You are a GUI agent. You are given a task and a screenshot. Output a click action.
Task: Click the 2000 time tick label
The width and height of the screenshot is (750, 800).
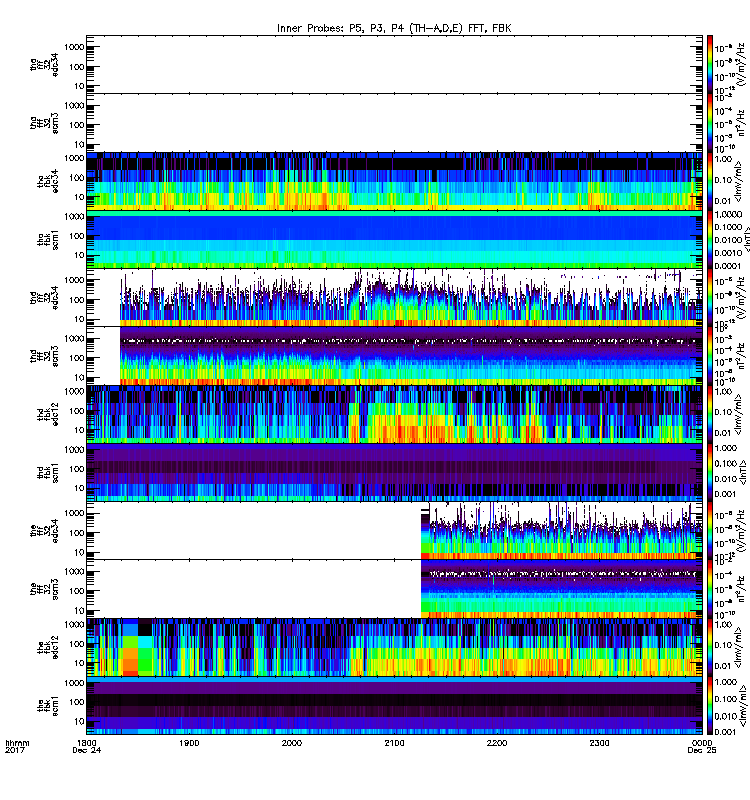292,743
